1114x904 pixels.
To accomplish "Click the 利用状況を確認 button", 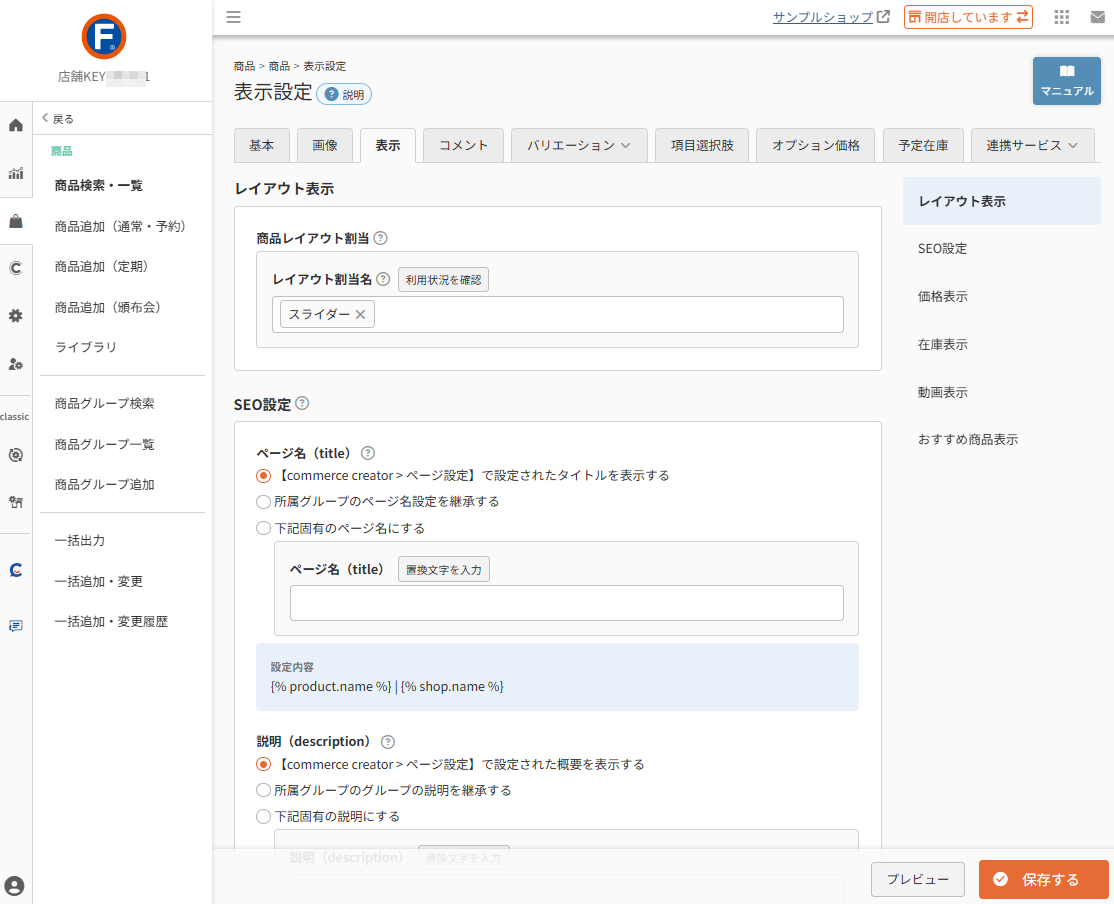I will pyautogui.click(x=443, y=280).
